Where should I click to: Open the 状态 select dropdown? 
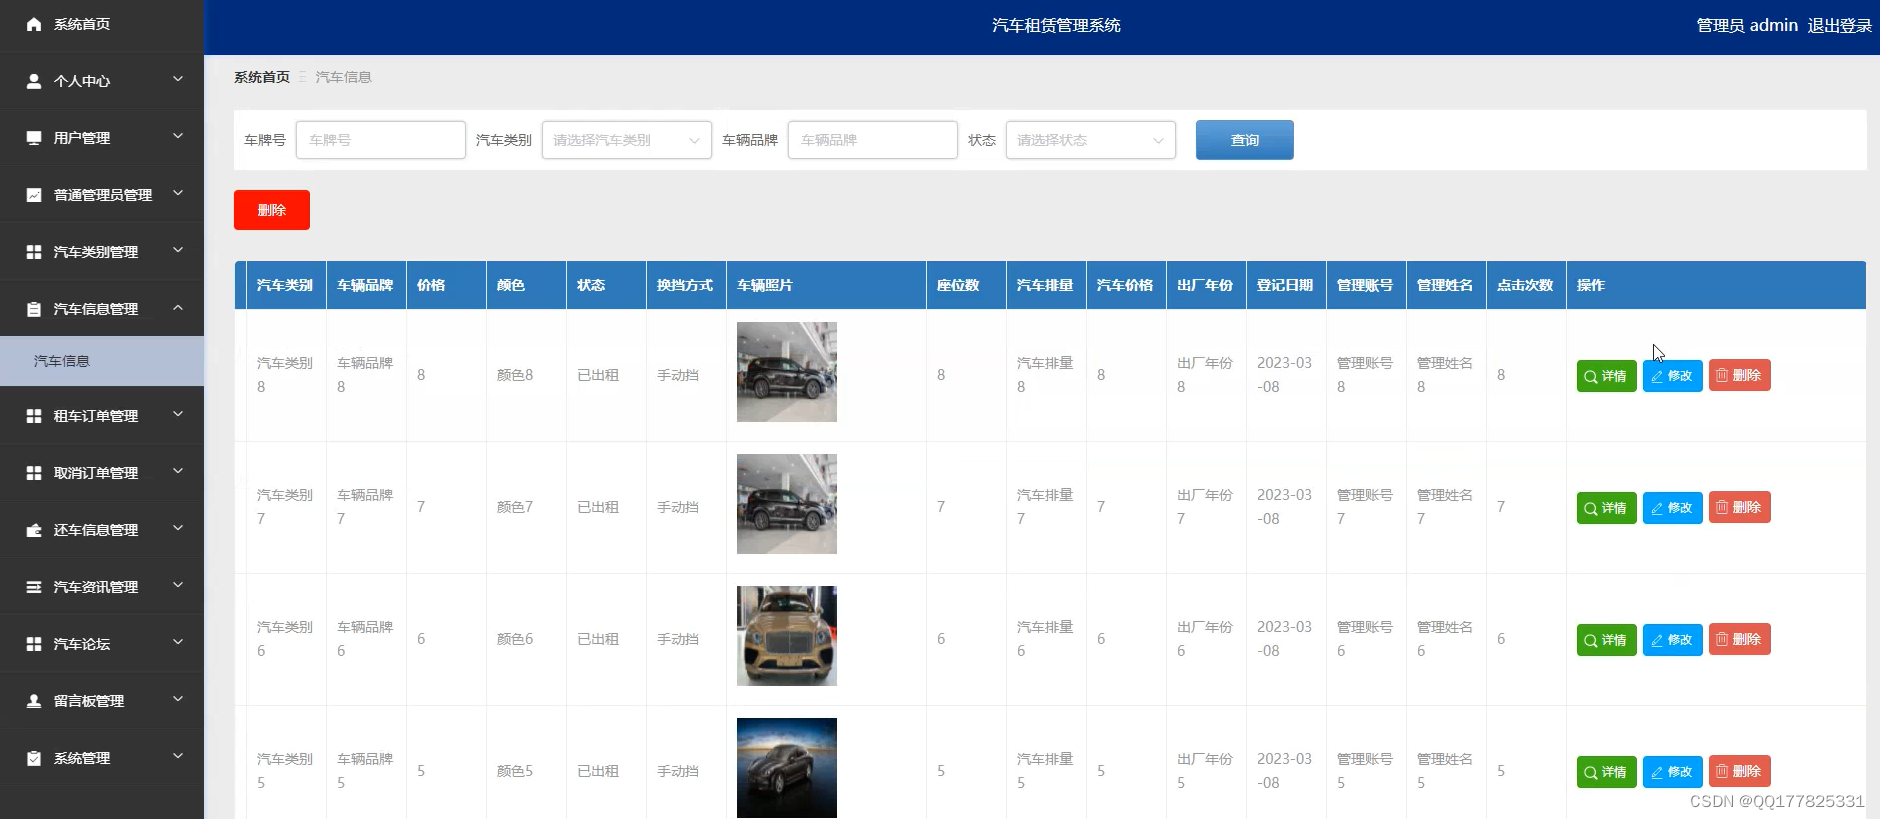click(x=1091, y=140)
